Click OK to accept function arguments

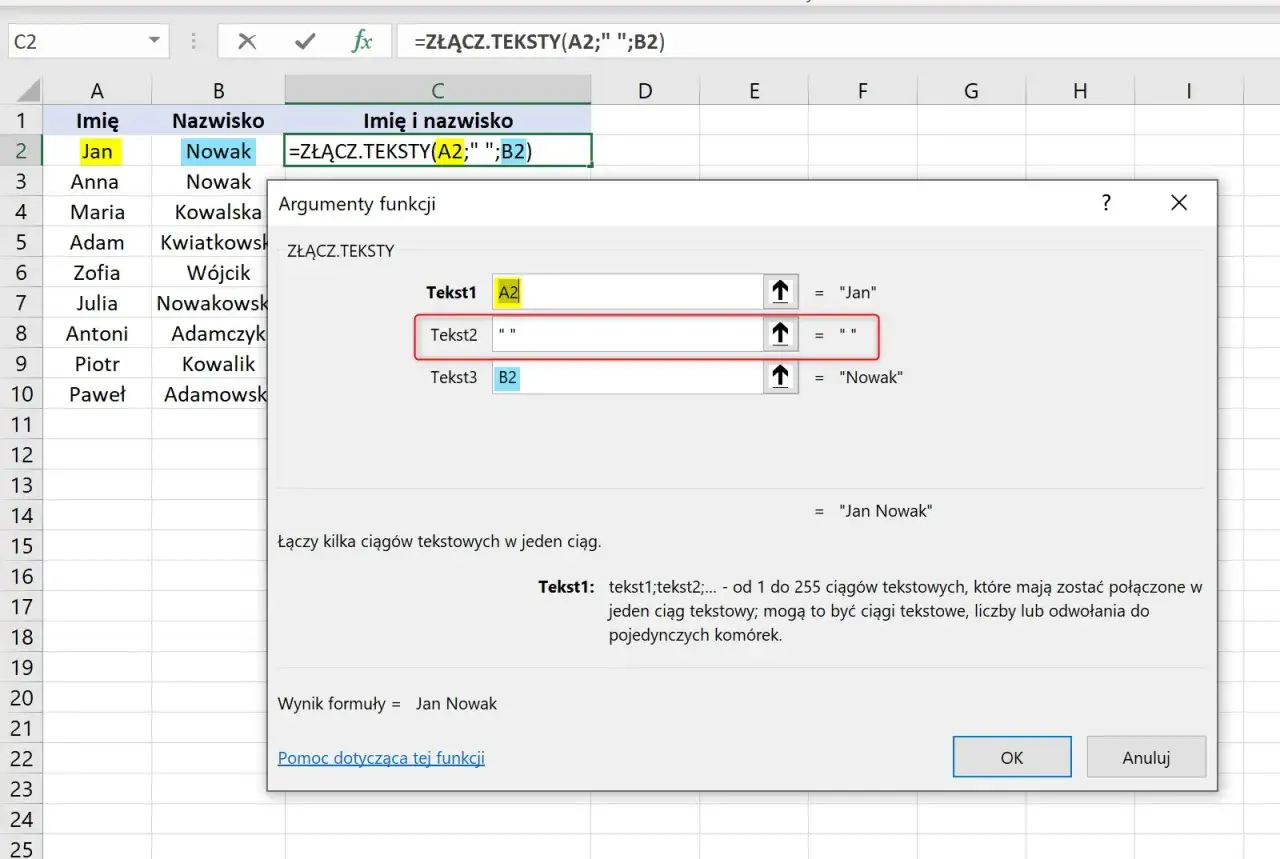point(1012,757)
